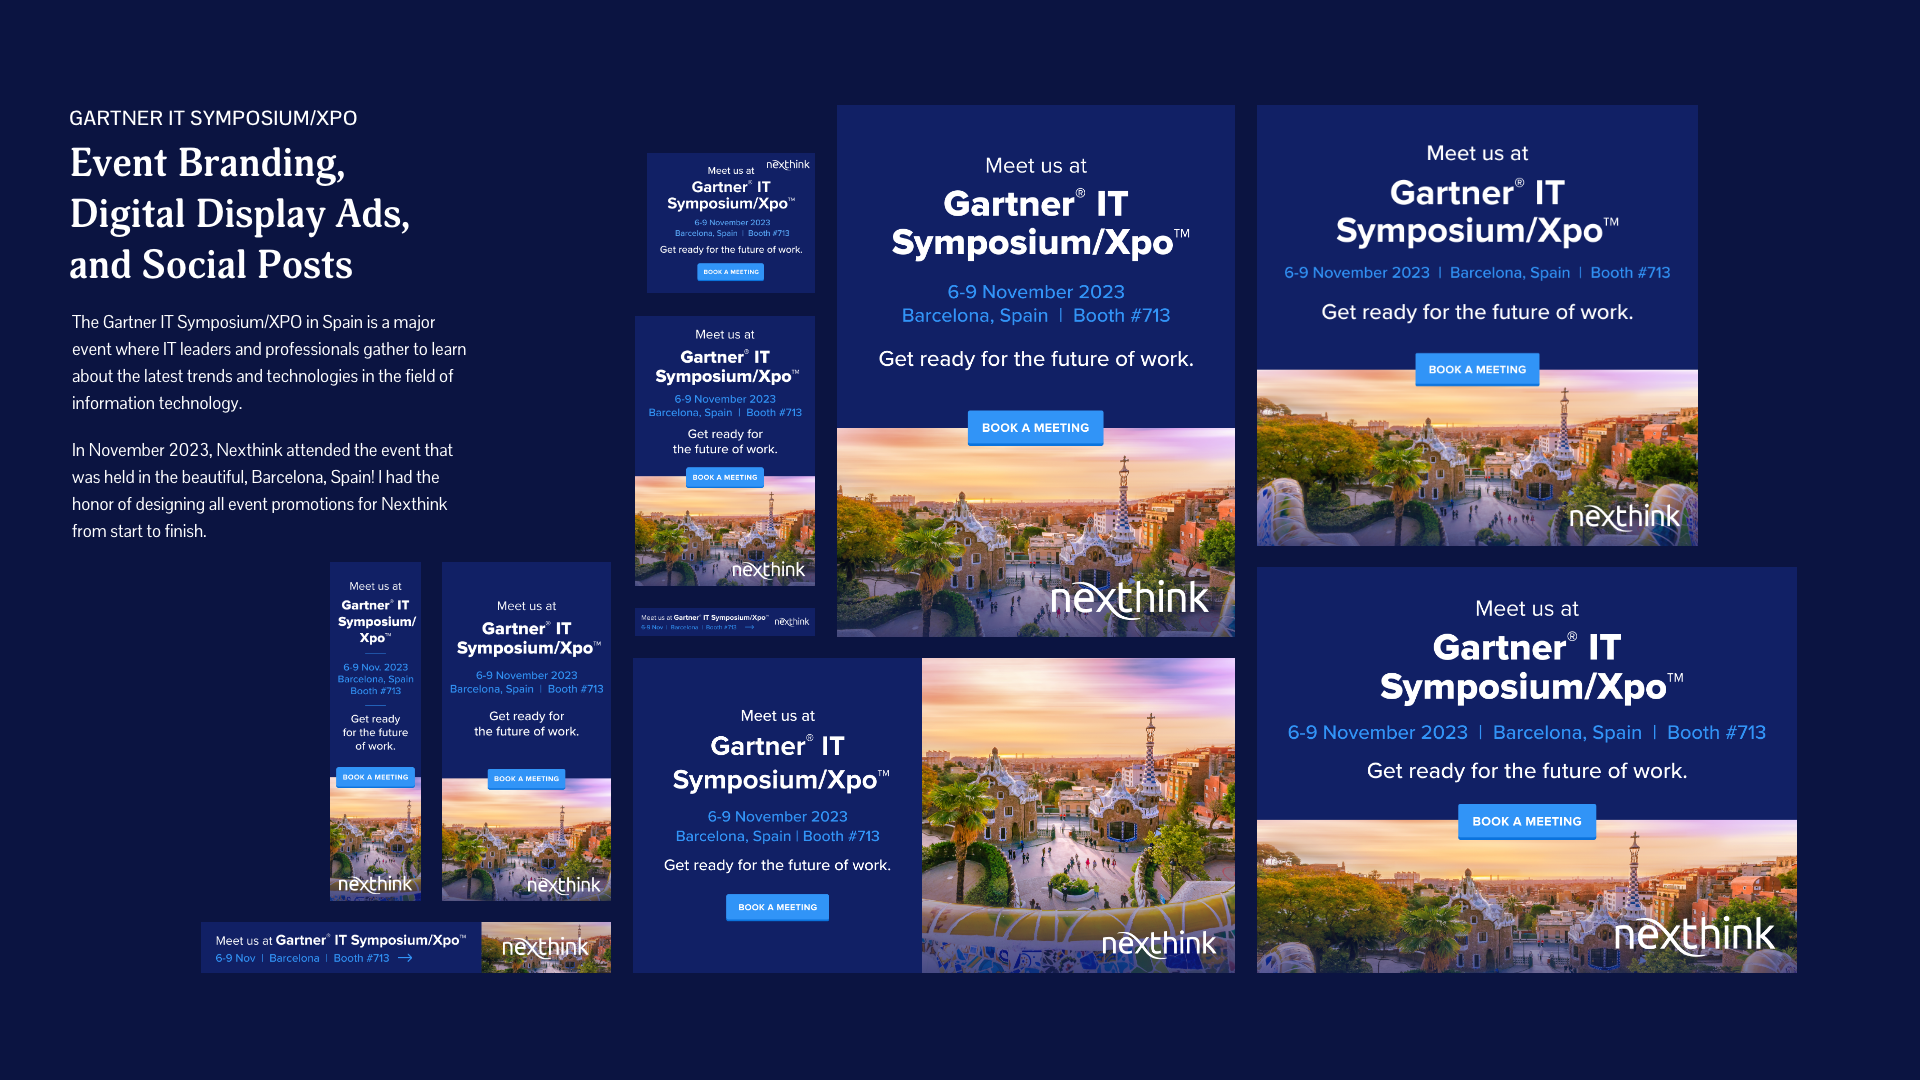Click BOOK A MEETING in the tallest portrait ad
Viewport: 1920px width, 1080px height.
tap(1035, 428)
